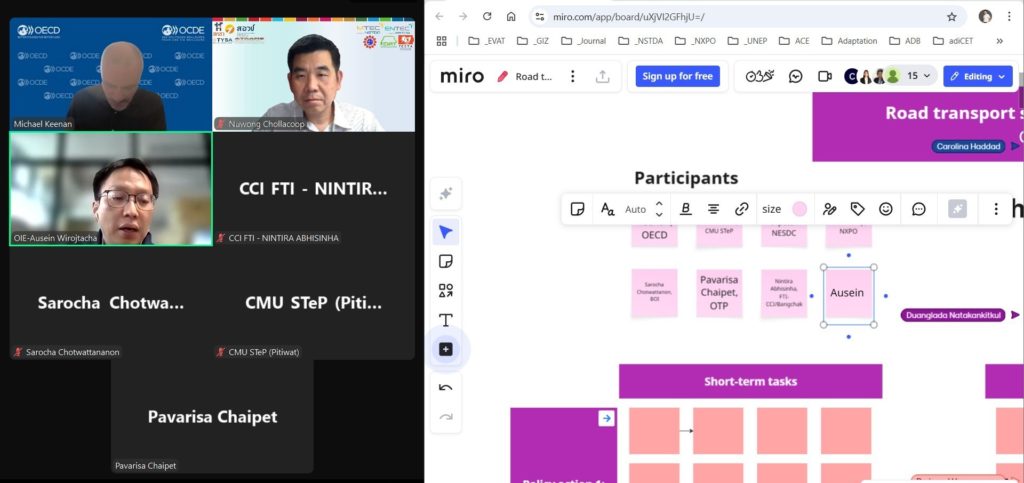
Task: Open the Chrome apps grid shortcut
Action: 441,41
